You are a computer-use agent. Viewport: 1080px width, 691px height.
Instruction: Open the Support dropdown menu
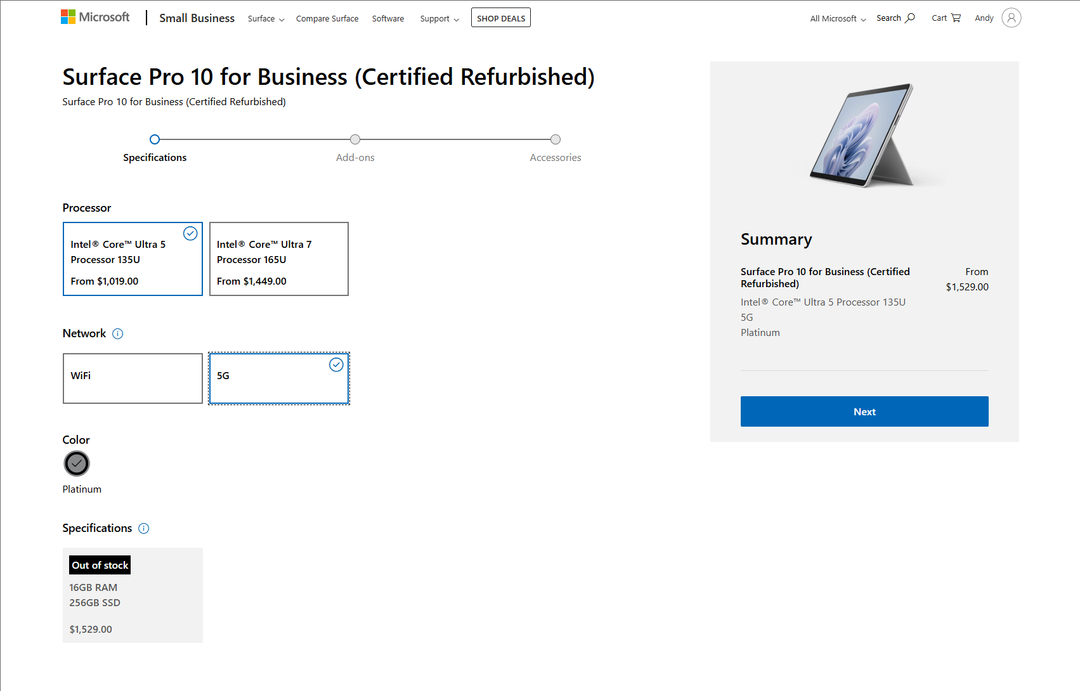439,18
